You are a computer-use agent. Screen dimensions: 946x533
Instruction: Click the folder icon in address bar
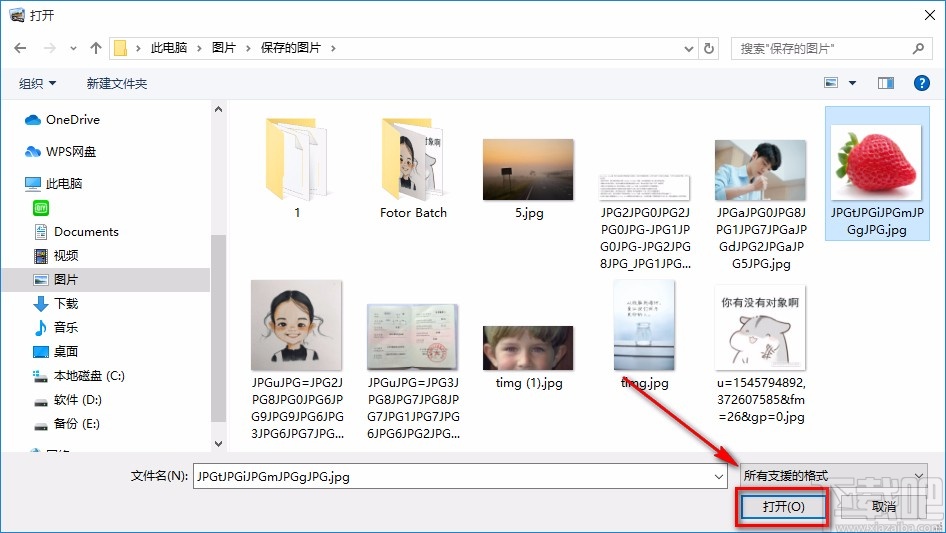pyautogui.click(x=121, y=48)
